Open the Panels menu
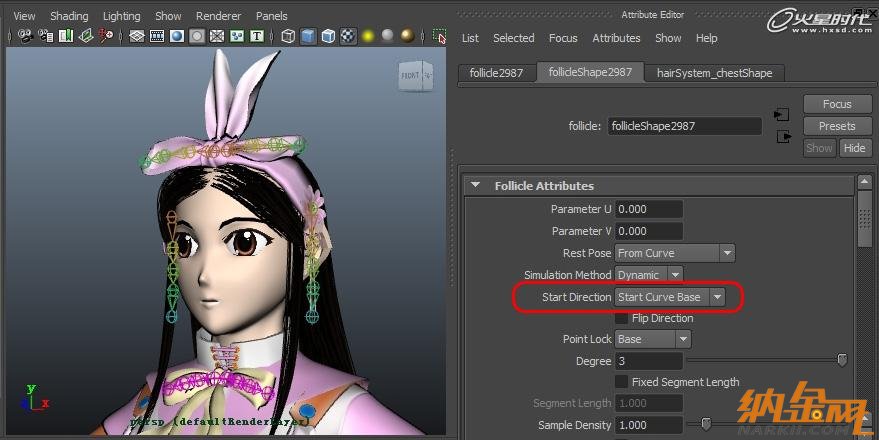 pos(271,16)
